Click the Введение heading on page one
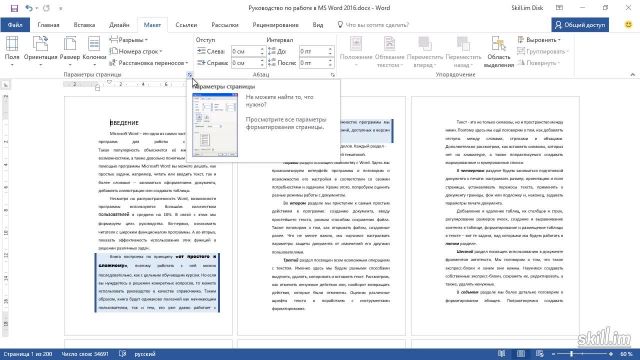The image size is (640, 360). tap(124, 122)
